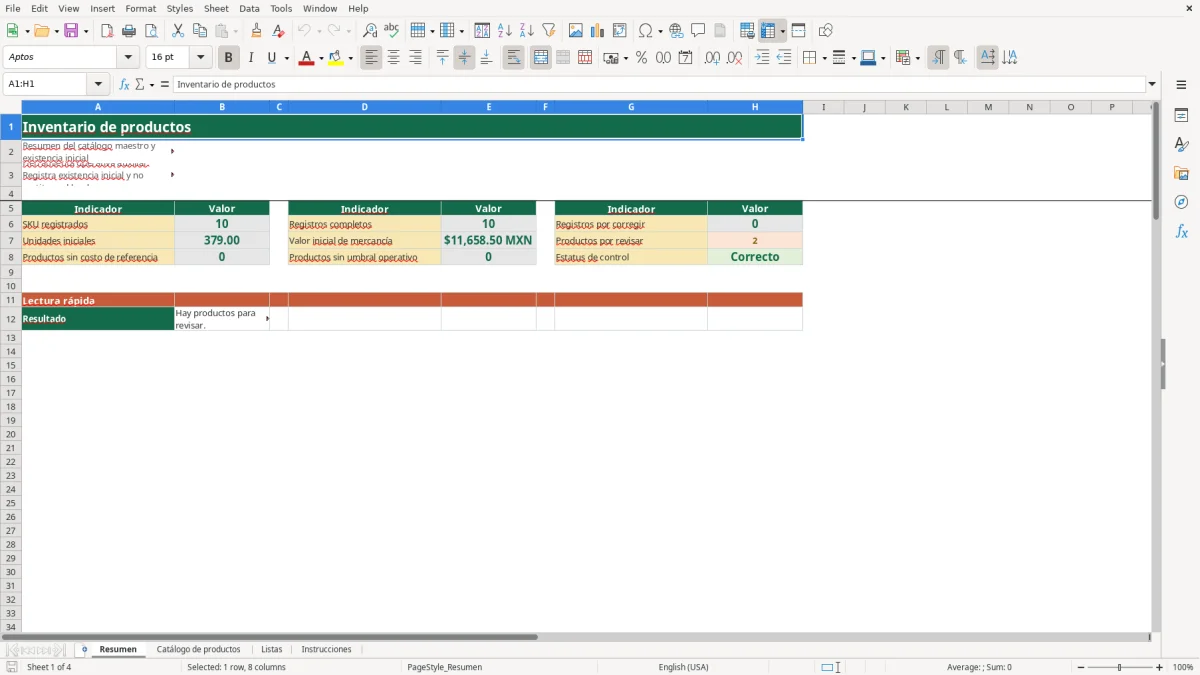Cut the selection with scissors icon

178,31
